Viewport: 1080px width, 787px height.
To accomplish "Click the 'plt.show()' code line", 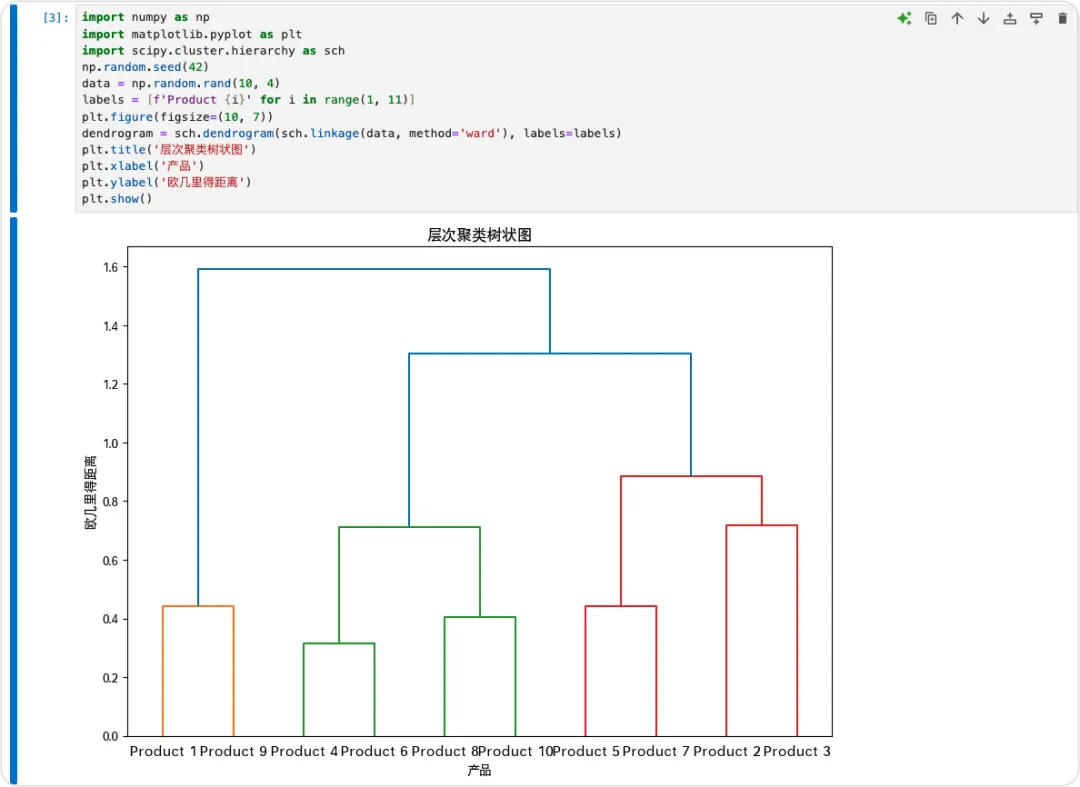I will coord(116,199).
